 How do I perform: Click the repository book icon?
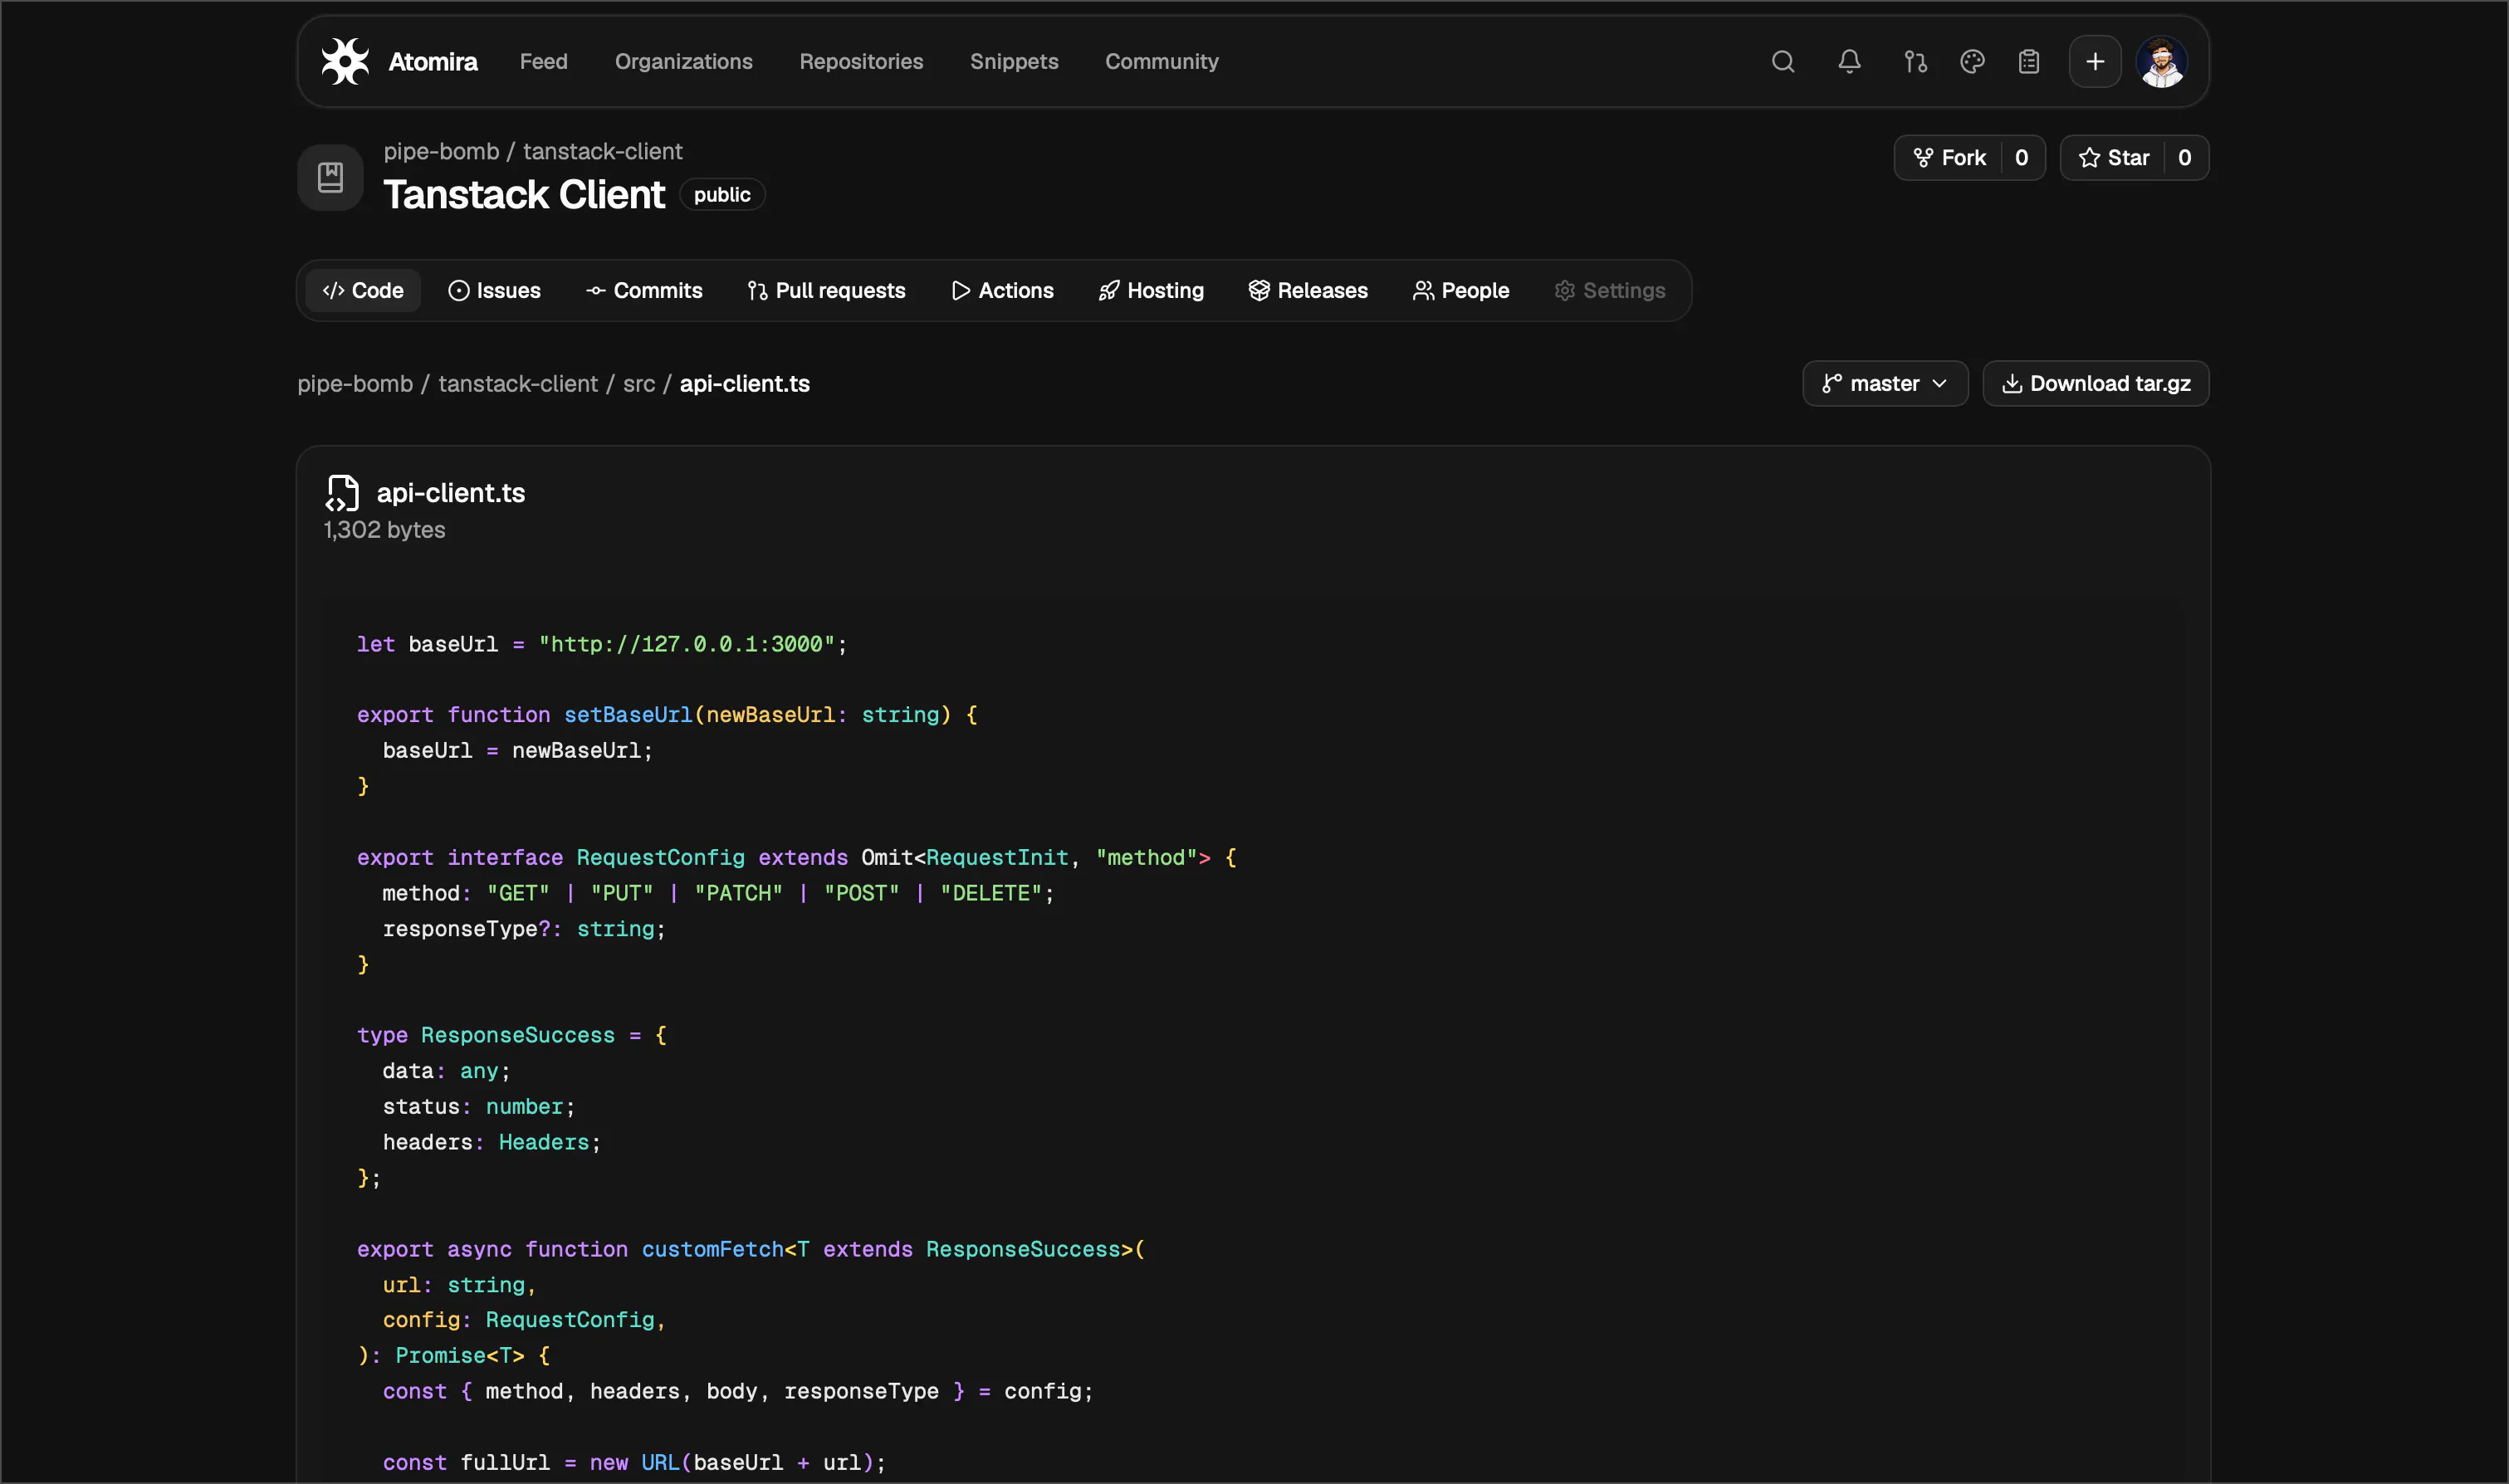coord(330,178)
